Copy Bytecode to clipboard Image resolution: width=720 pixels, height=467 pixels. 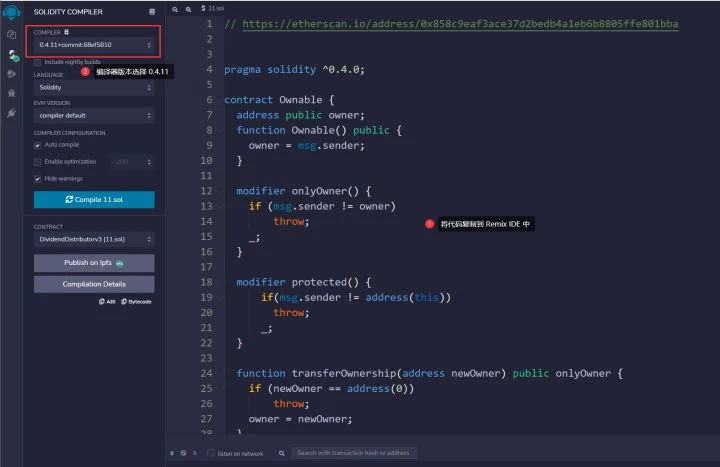point(136,302)
